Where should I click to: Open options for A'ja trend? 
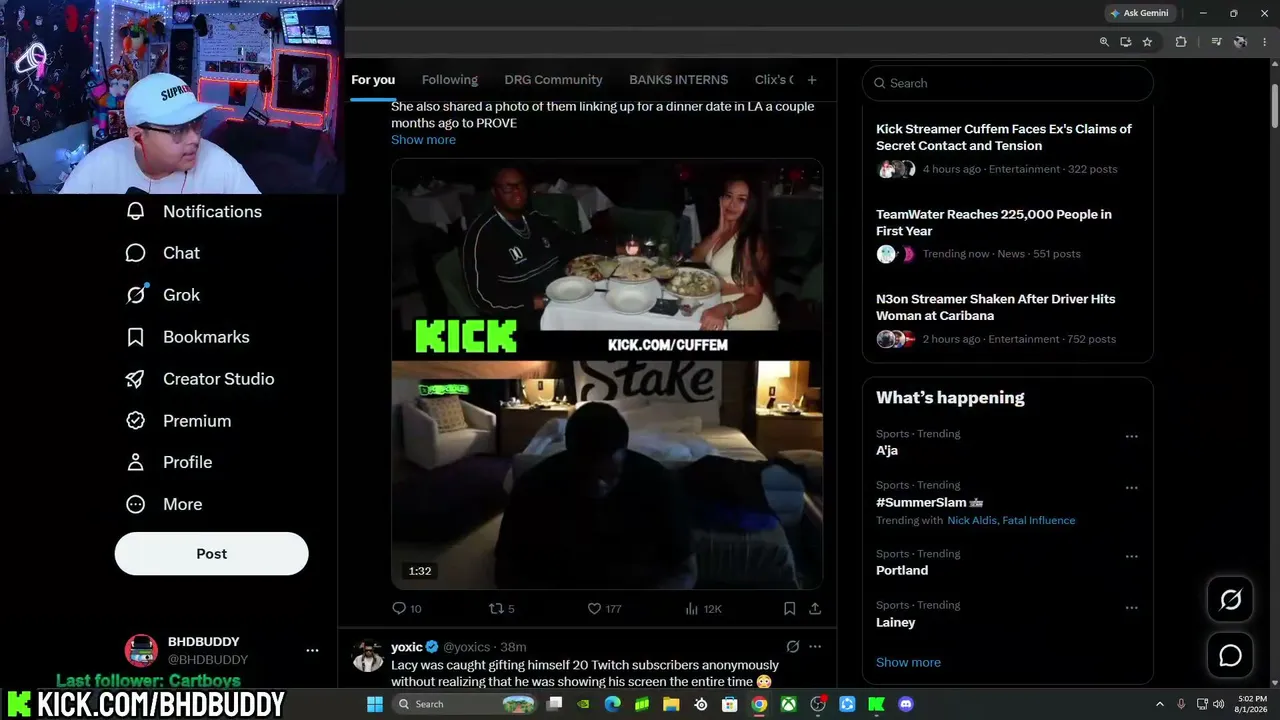(1131, 437)
